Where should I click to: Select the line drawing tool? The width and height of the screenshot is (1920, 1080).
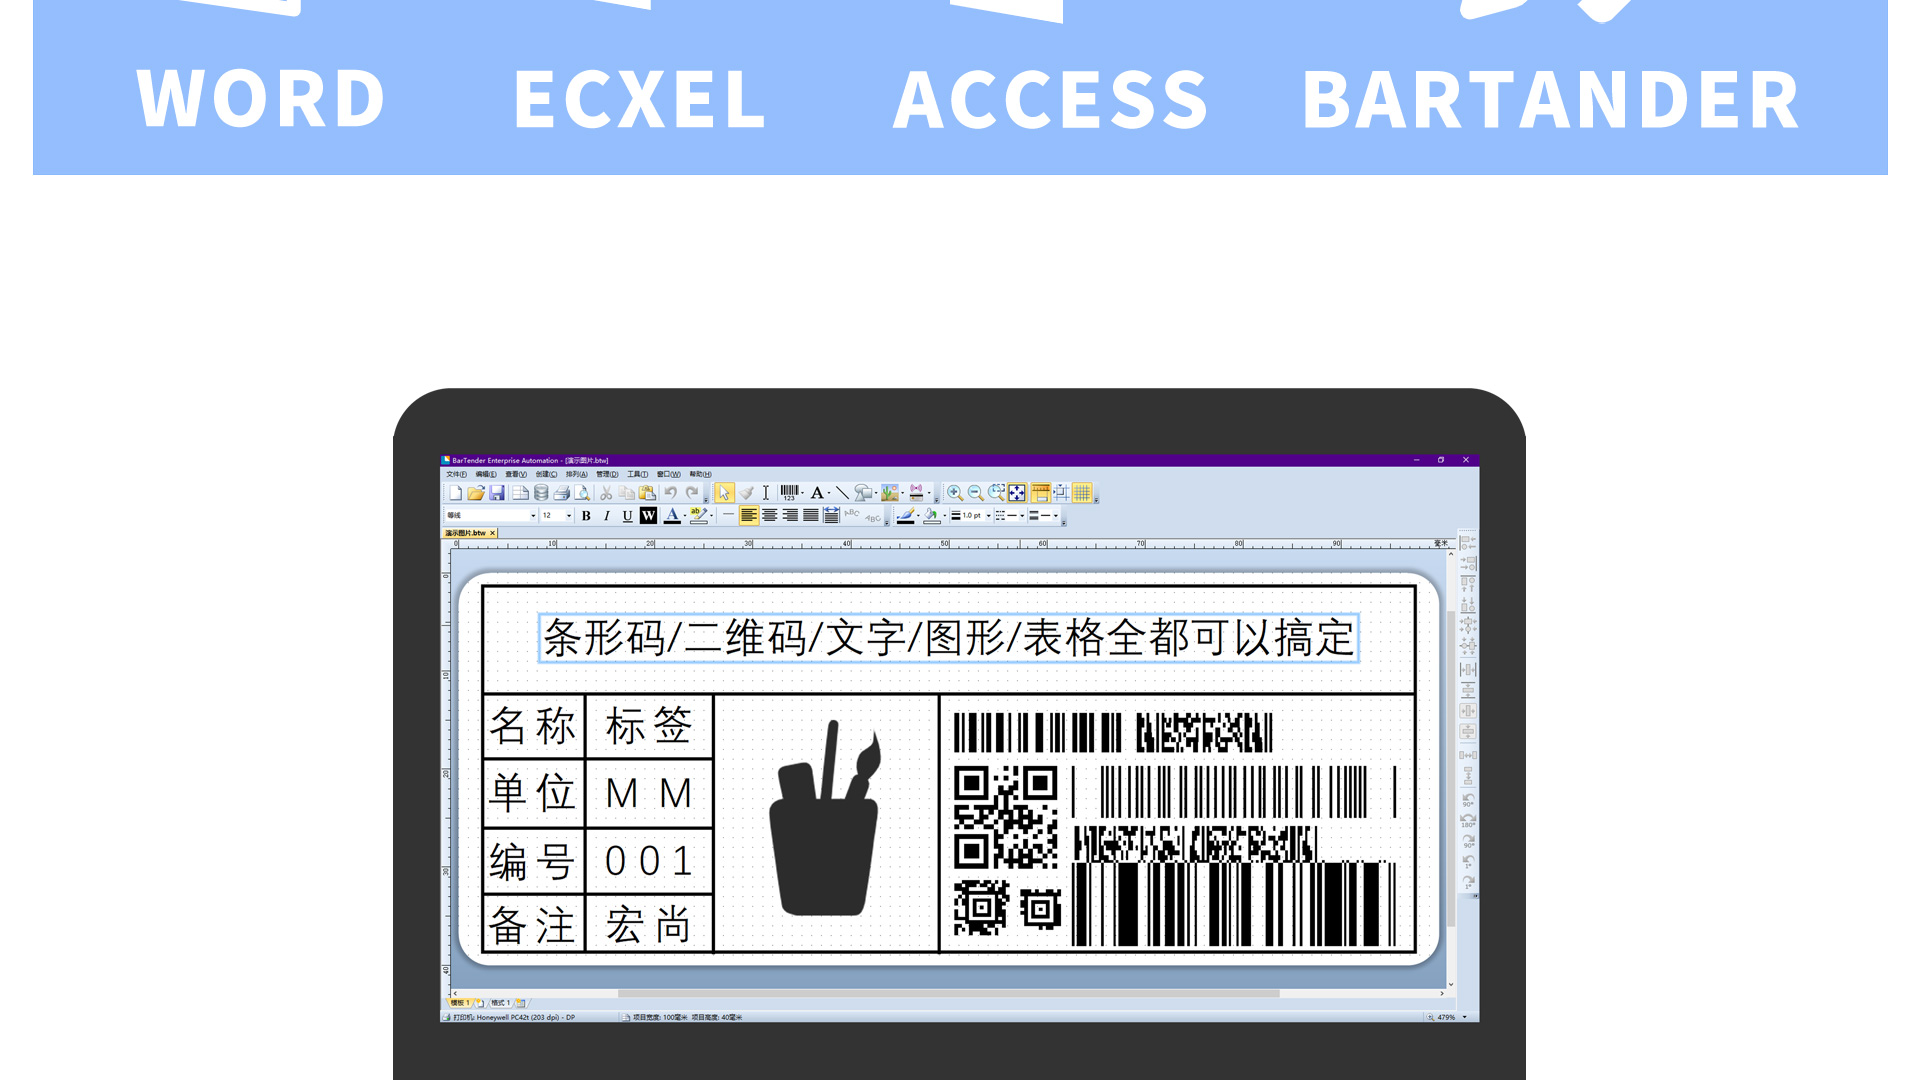[x=842, y=493]
